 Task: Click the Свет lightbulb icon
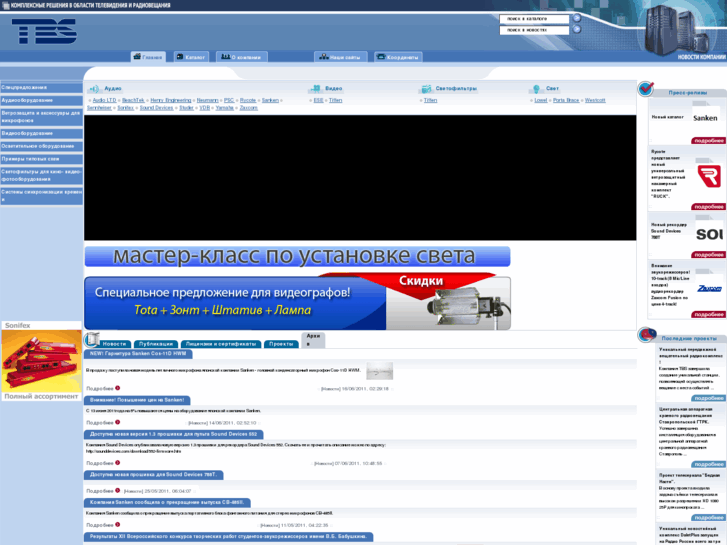click(x=536, y=89)
